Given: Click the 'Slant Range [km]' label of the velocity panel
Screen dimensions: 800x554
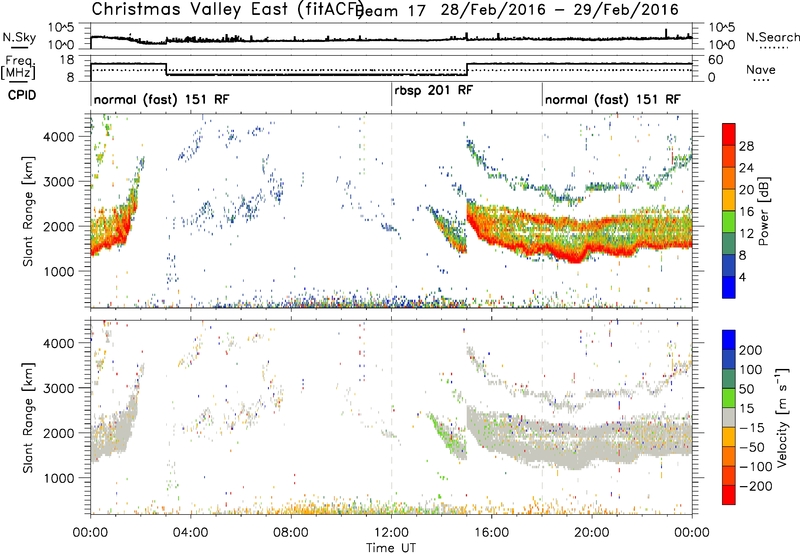Looking at the screenshot, I should pyautogui.click(x=28, y=418).
